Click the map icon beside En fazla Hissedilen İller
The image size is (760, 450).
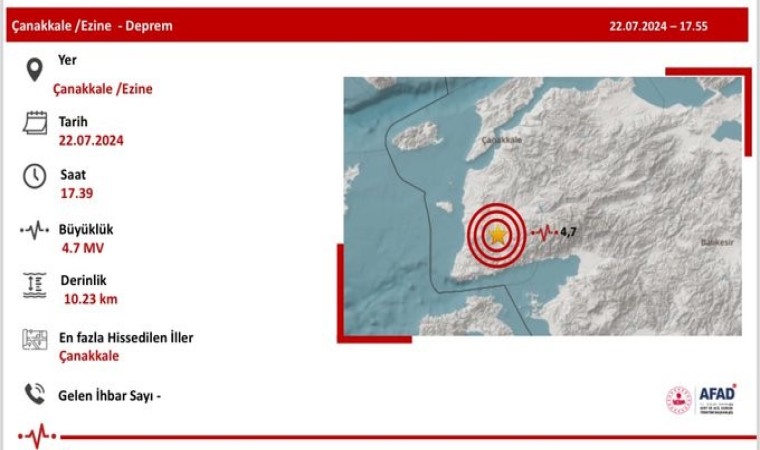(x=34, y=340)
